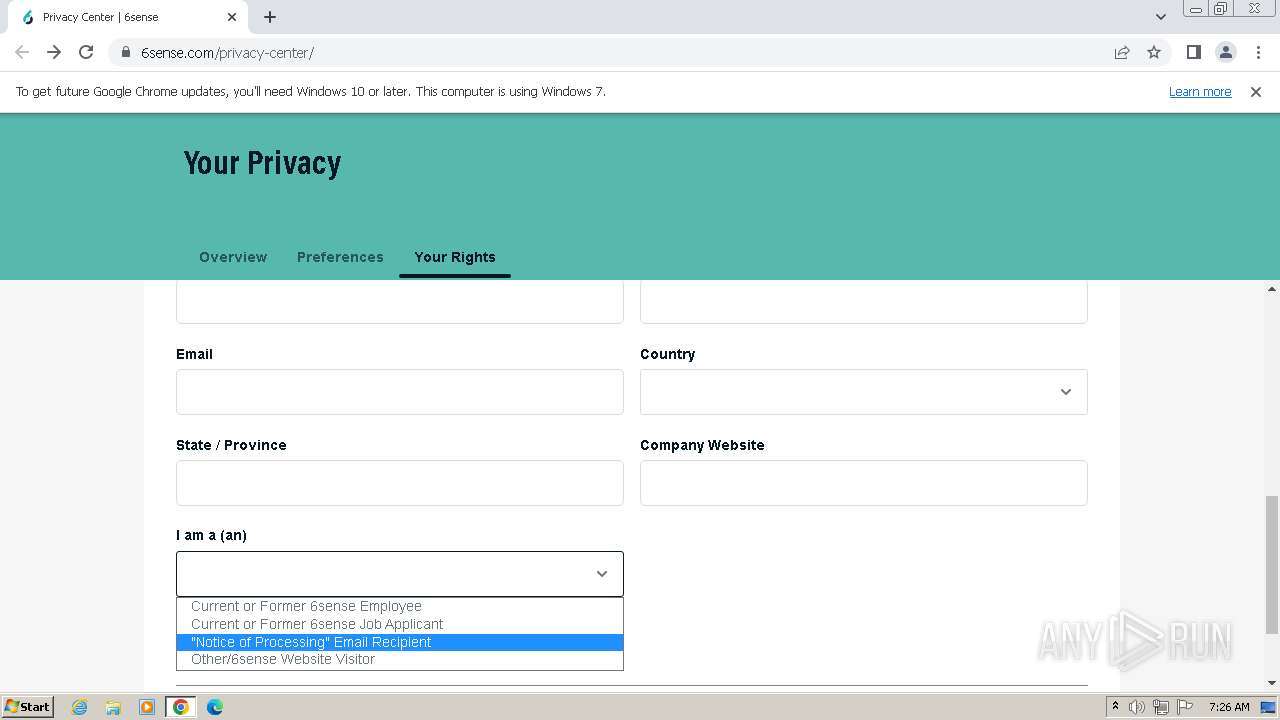Bookmark the page with the star icon
Screen dimensions: 1280x720
[x=1154, y=52]
